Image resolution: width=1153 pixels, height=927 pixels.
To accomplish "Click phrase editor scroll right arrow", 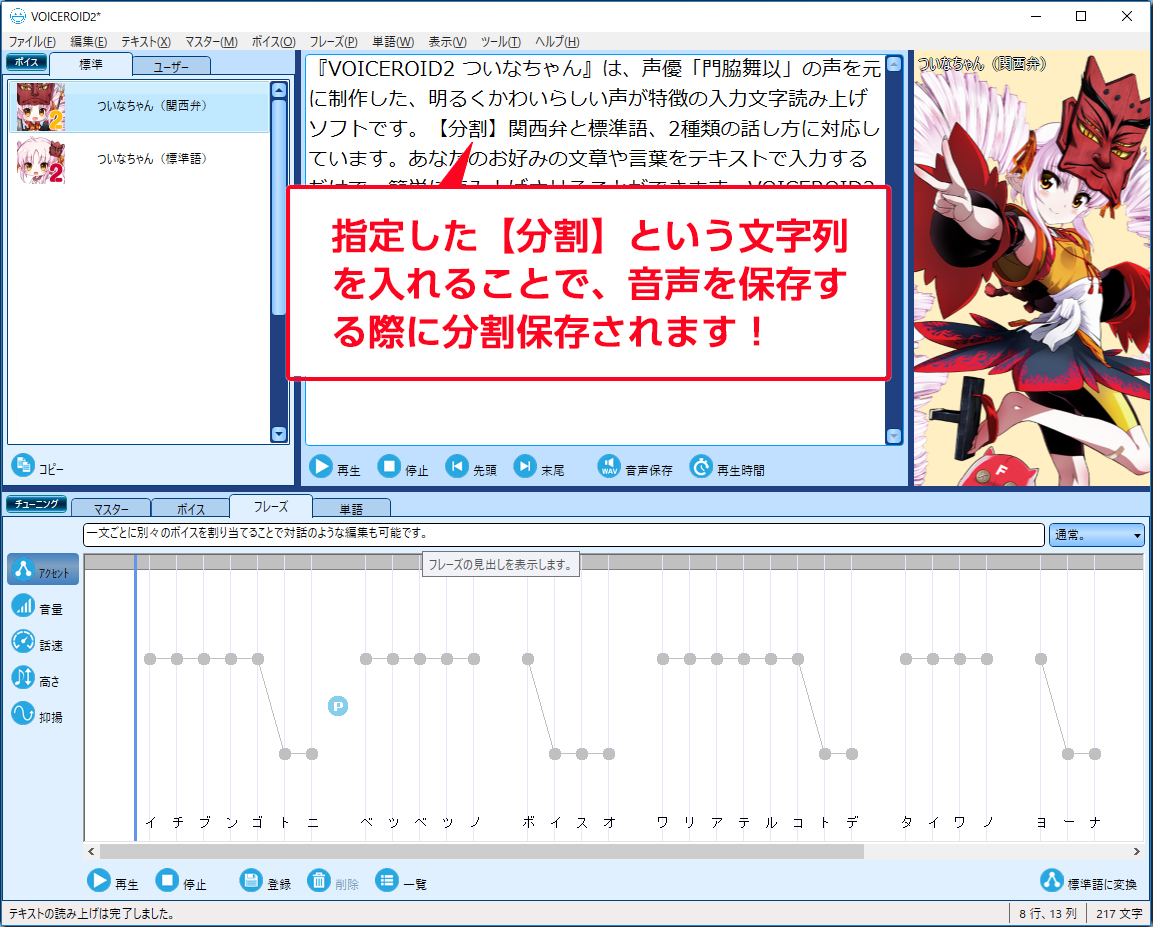I will coord(1137,851).
